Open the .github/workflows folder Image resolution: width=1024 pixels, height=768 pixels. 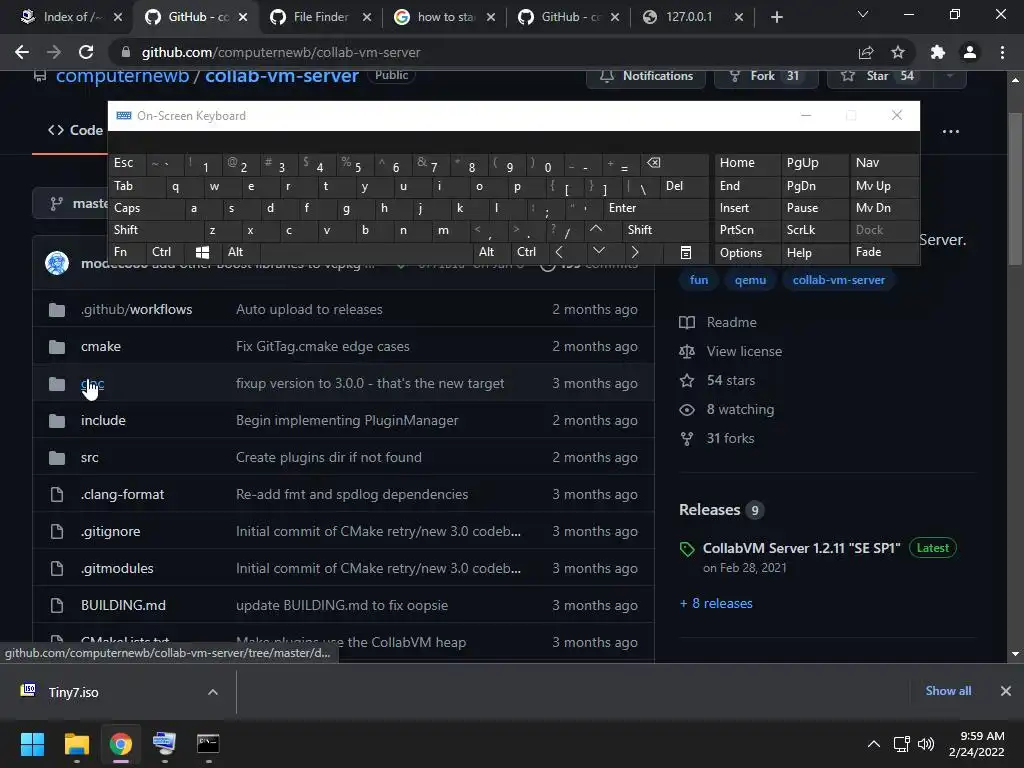click(x=136, y=310)
